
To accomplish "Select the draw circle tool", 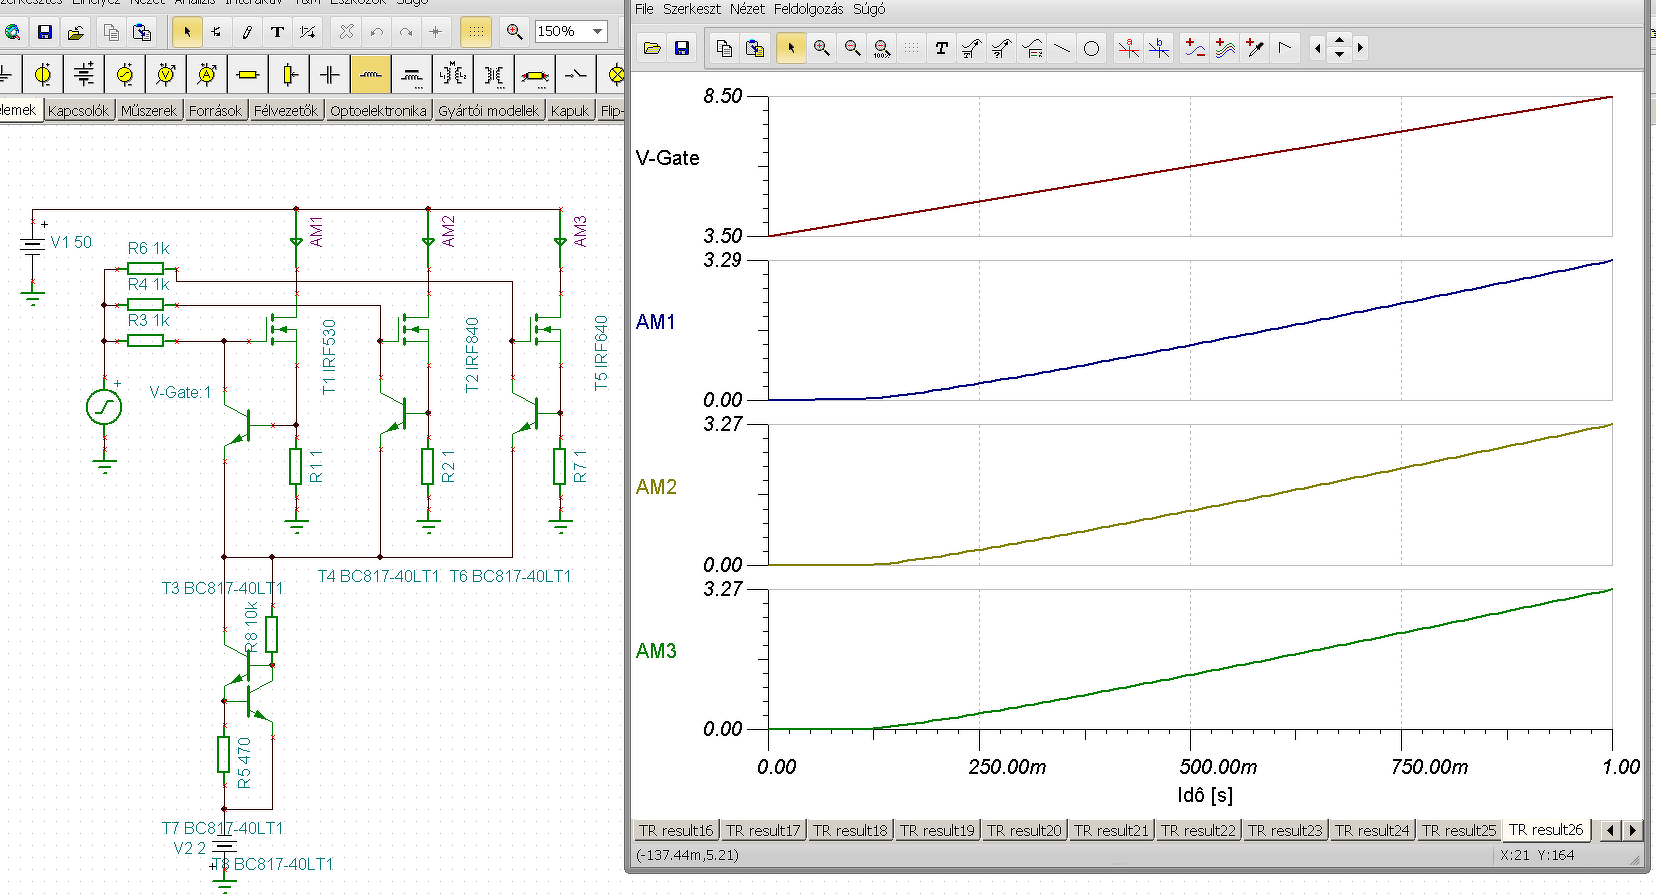I will click(x=1091, y=48).
